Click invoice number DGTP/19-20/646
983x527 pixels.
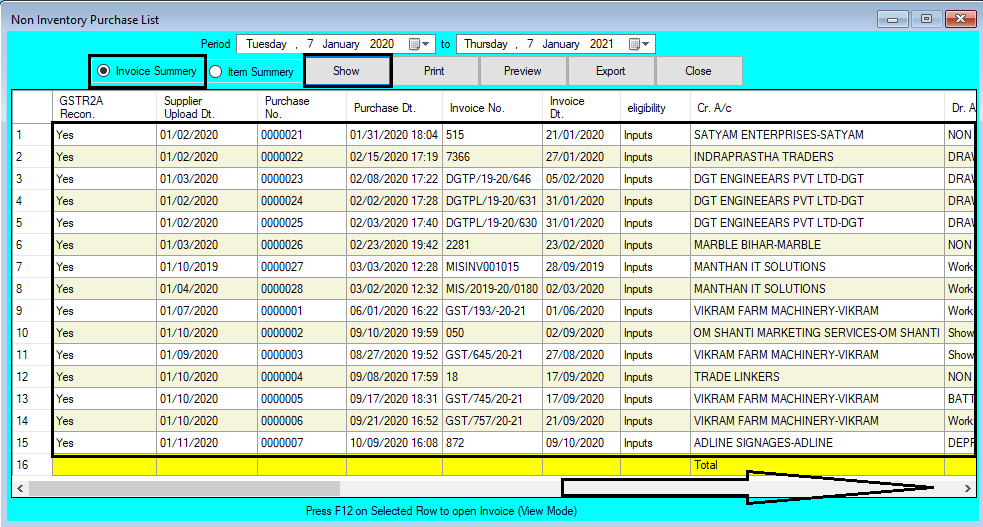[x=492, y=179]
